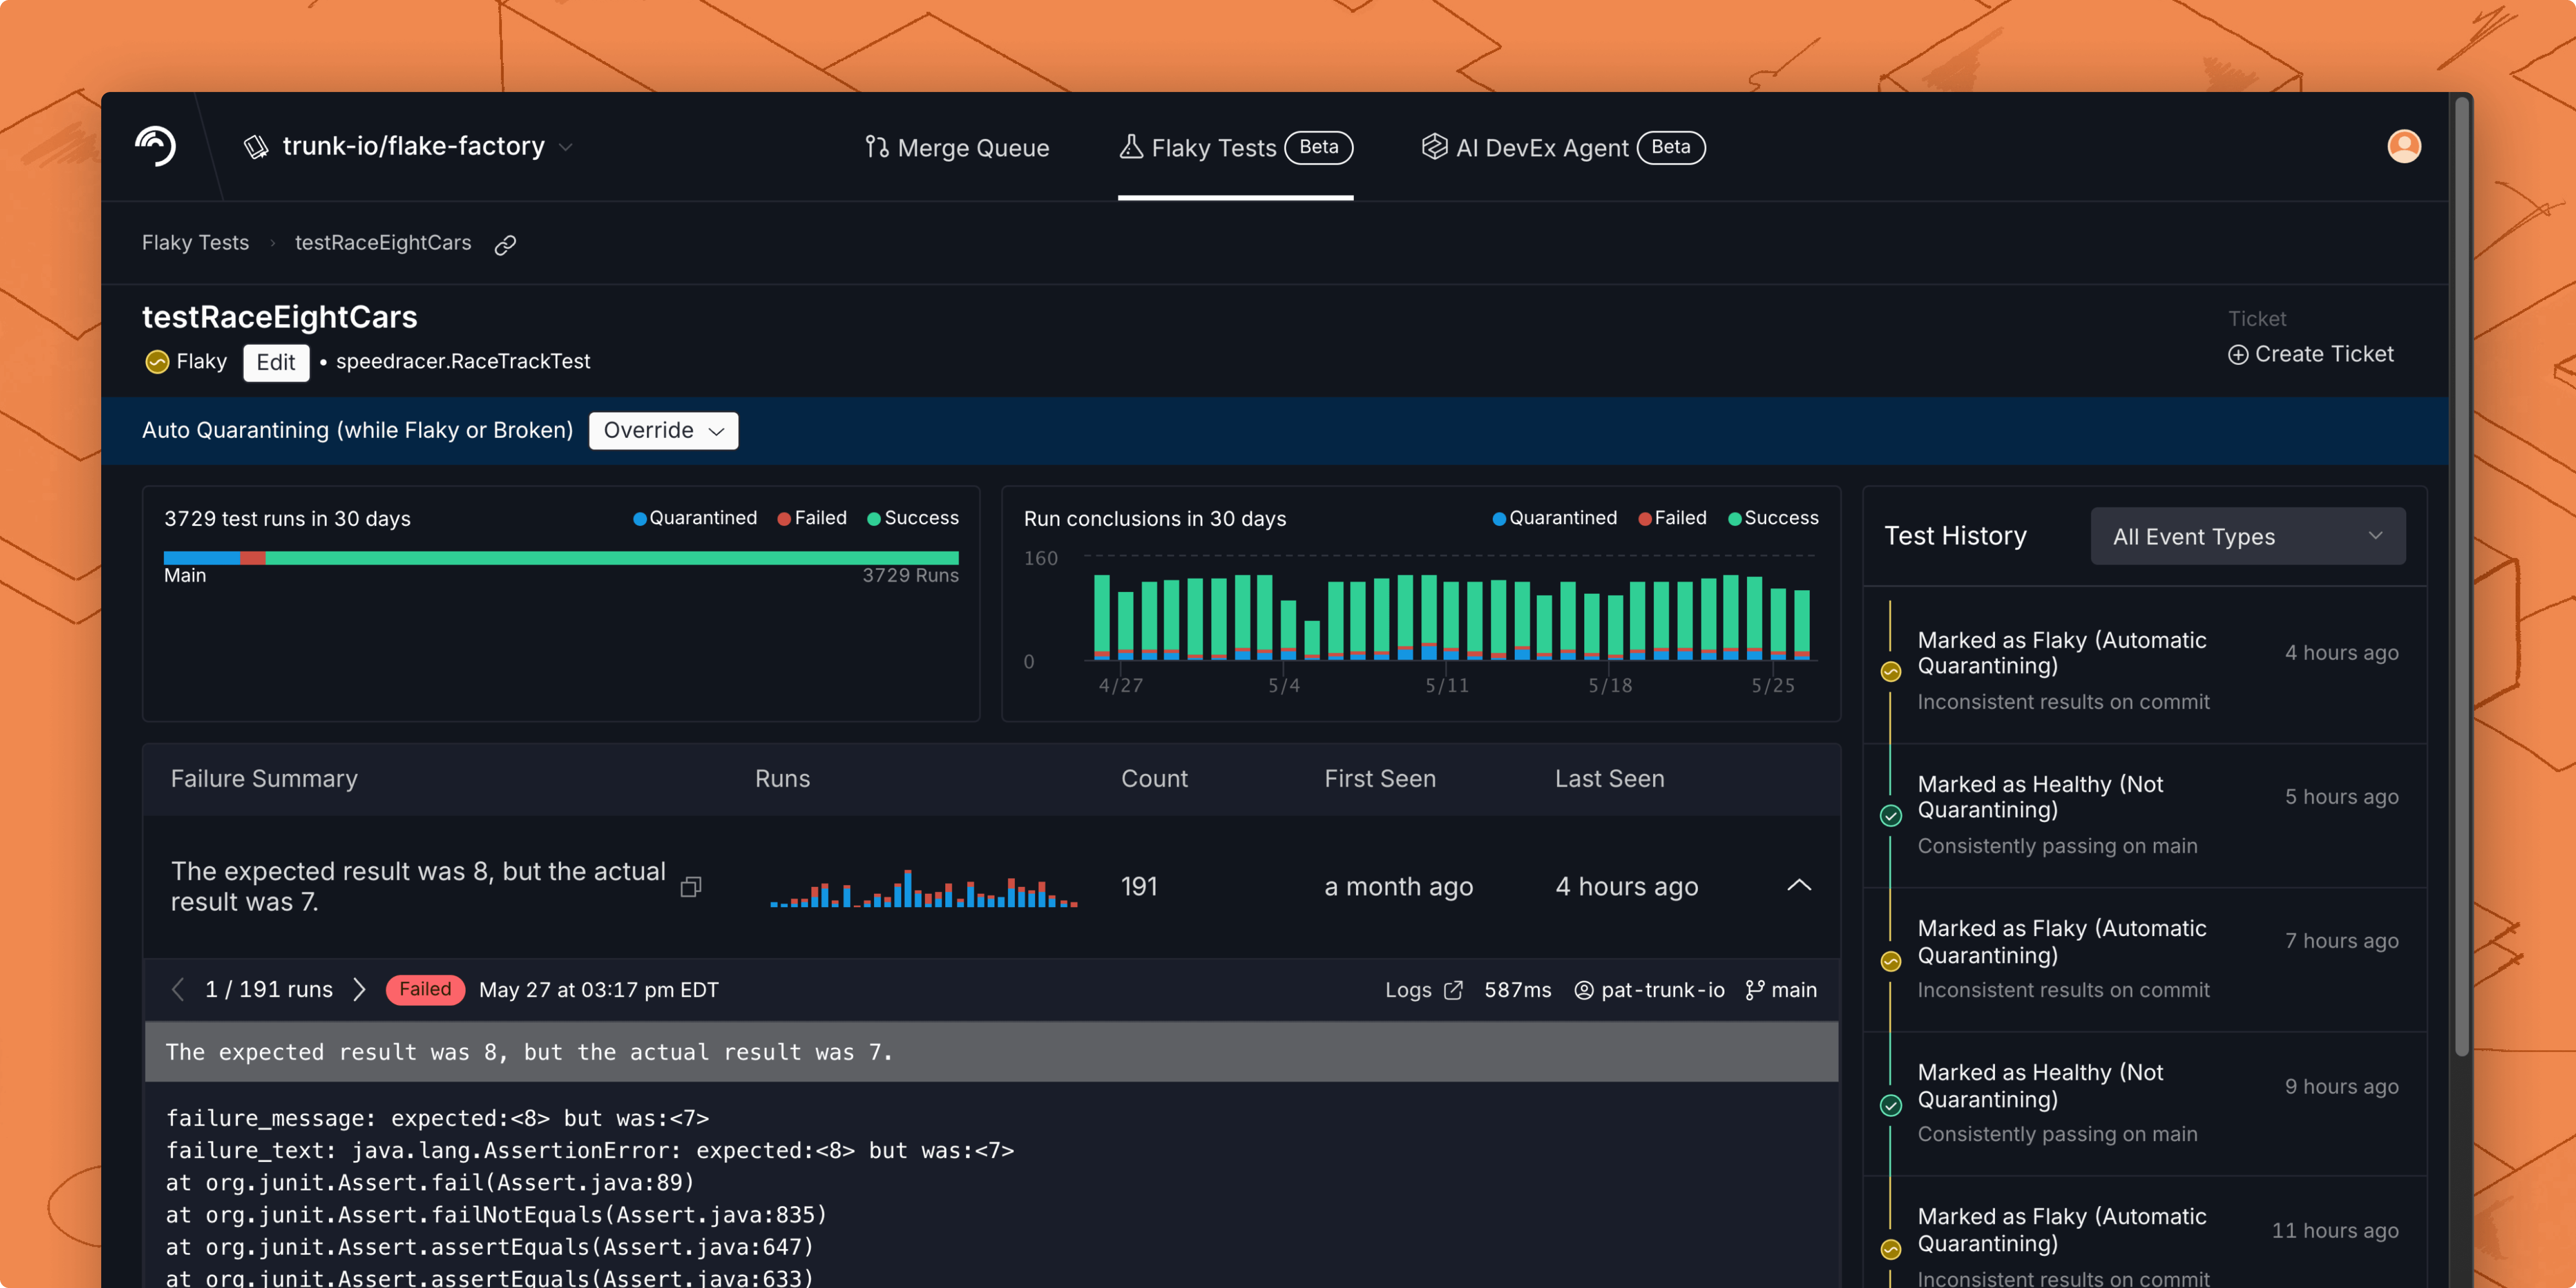Click the page vertical scrollbar
The image size is (2576, 1288).
point(2461,575)
